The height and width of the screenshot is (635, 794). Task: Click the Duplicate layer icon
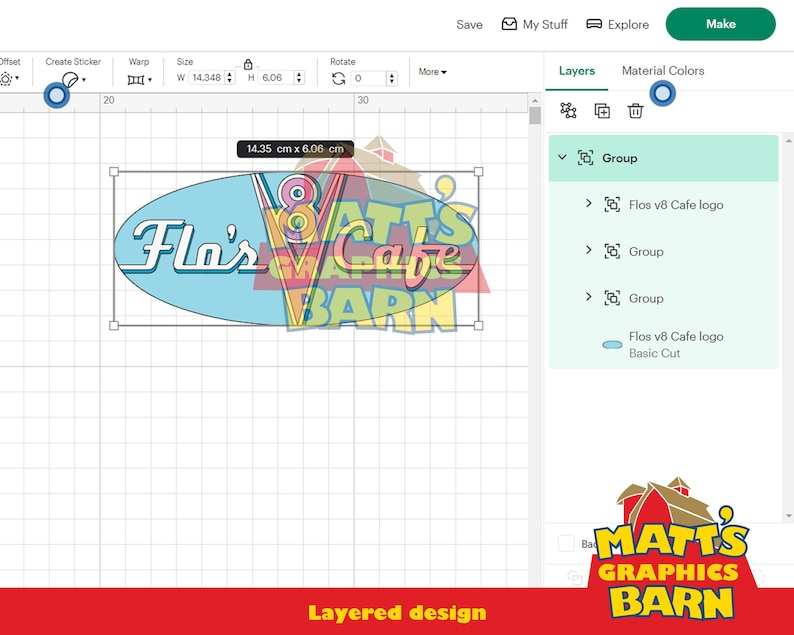pyautogui.click(x=602, y=111)
